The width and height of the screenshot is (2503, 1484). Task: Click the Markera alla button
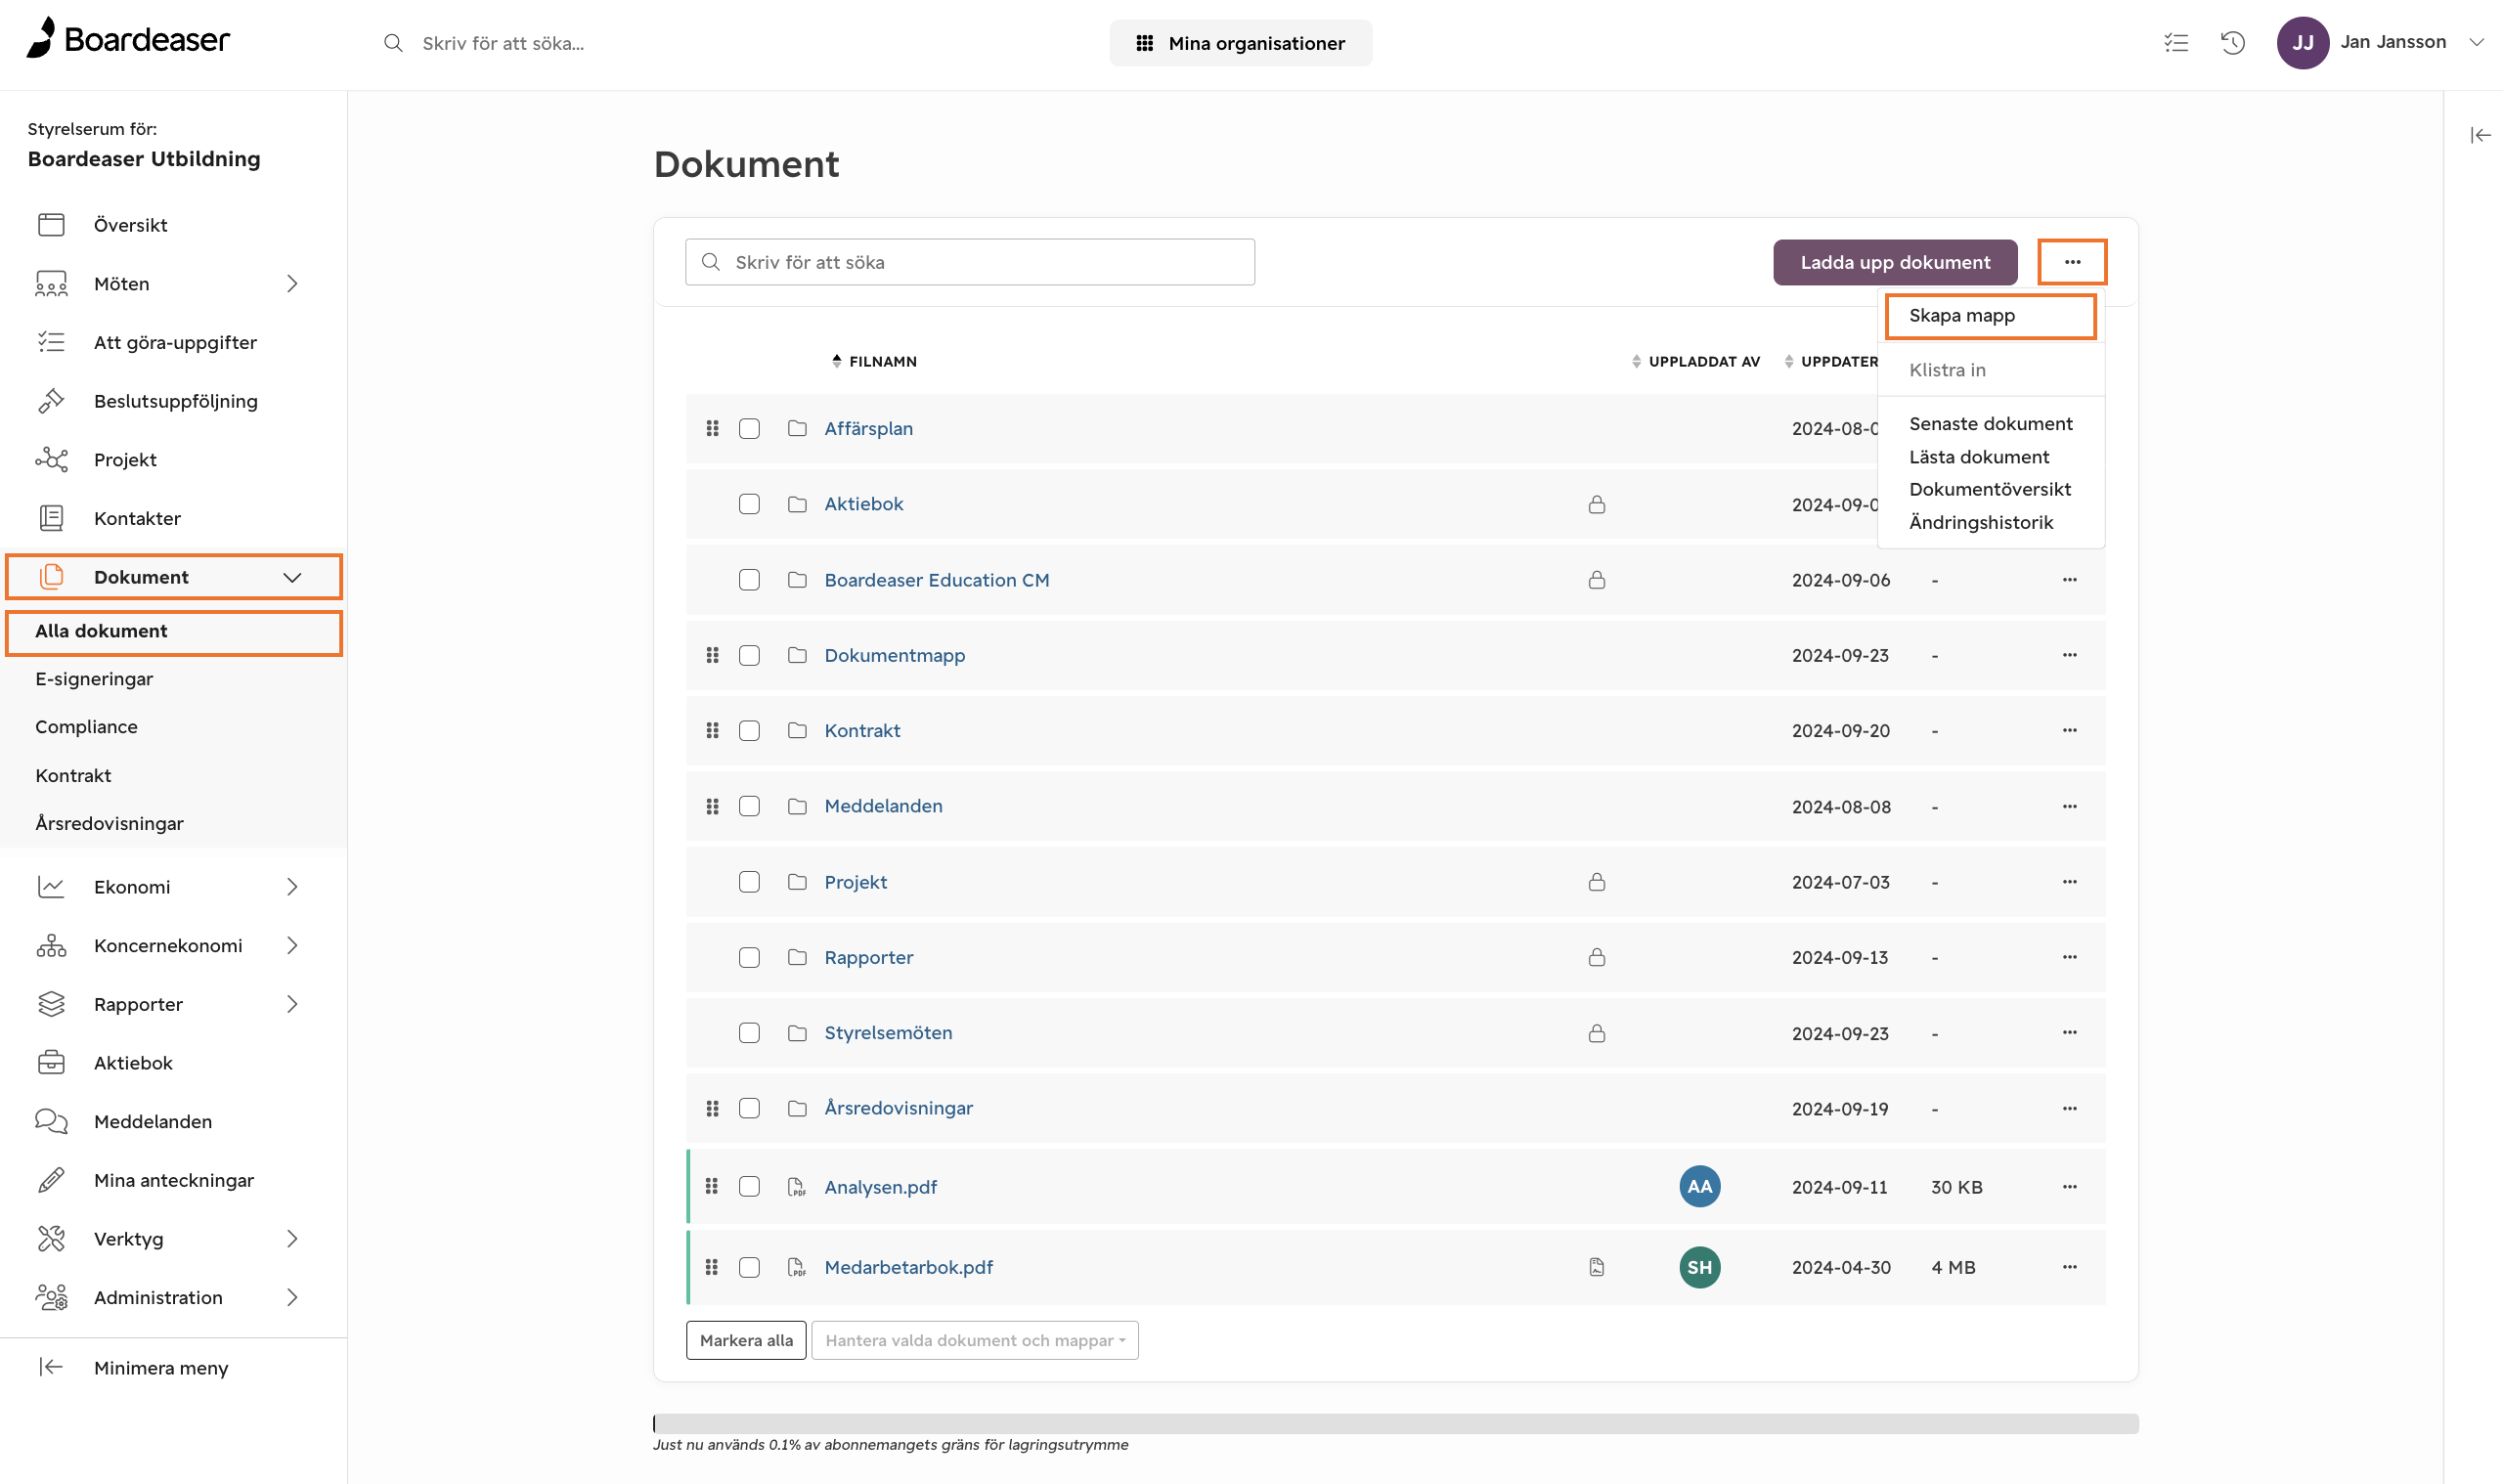point(746,1340)
